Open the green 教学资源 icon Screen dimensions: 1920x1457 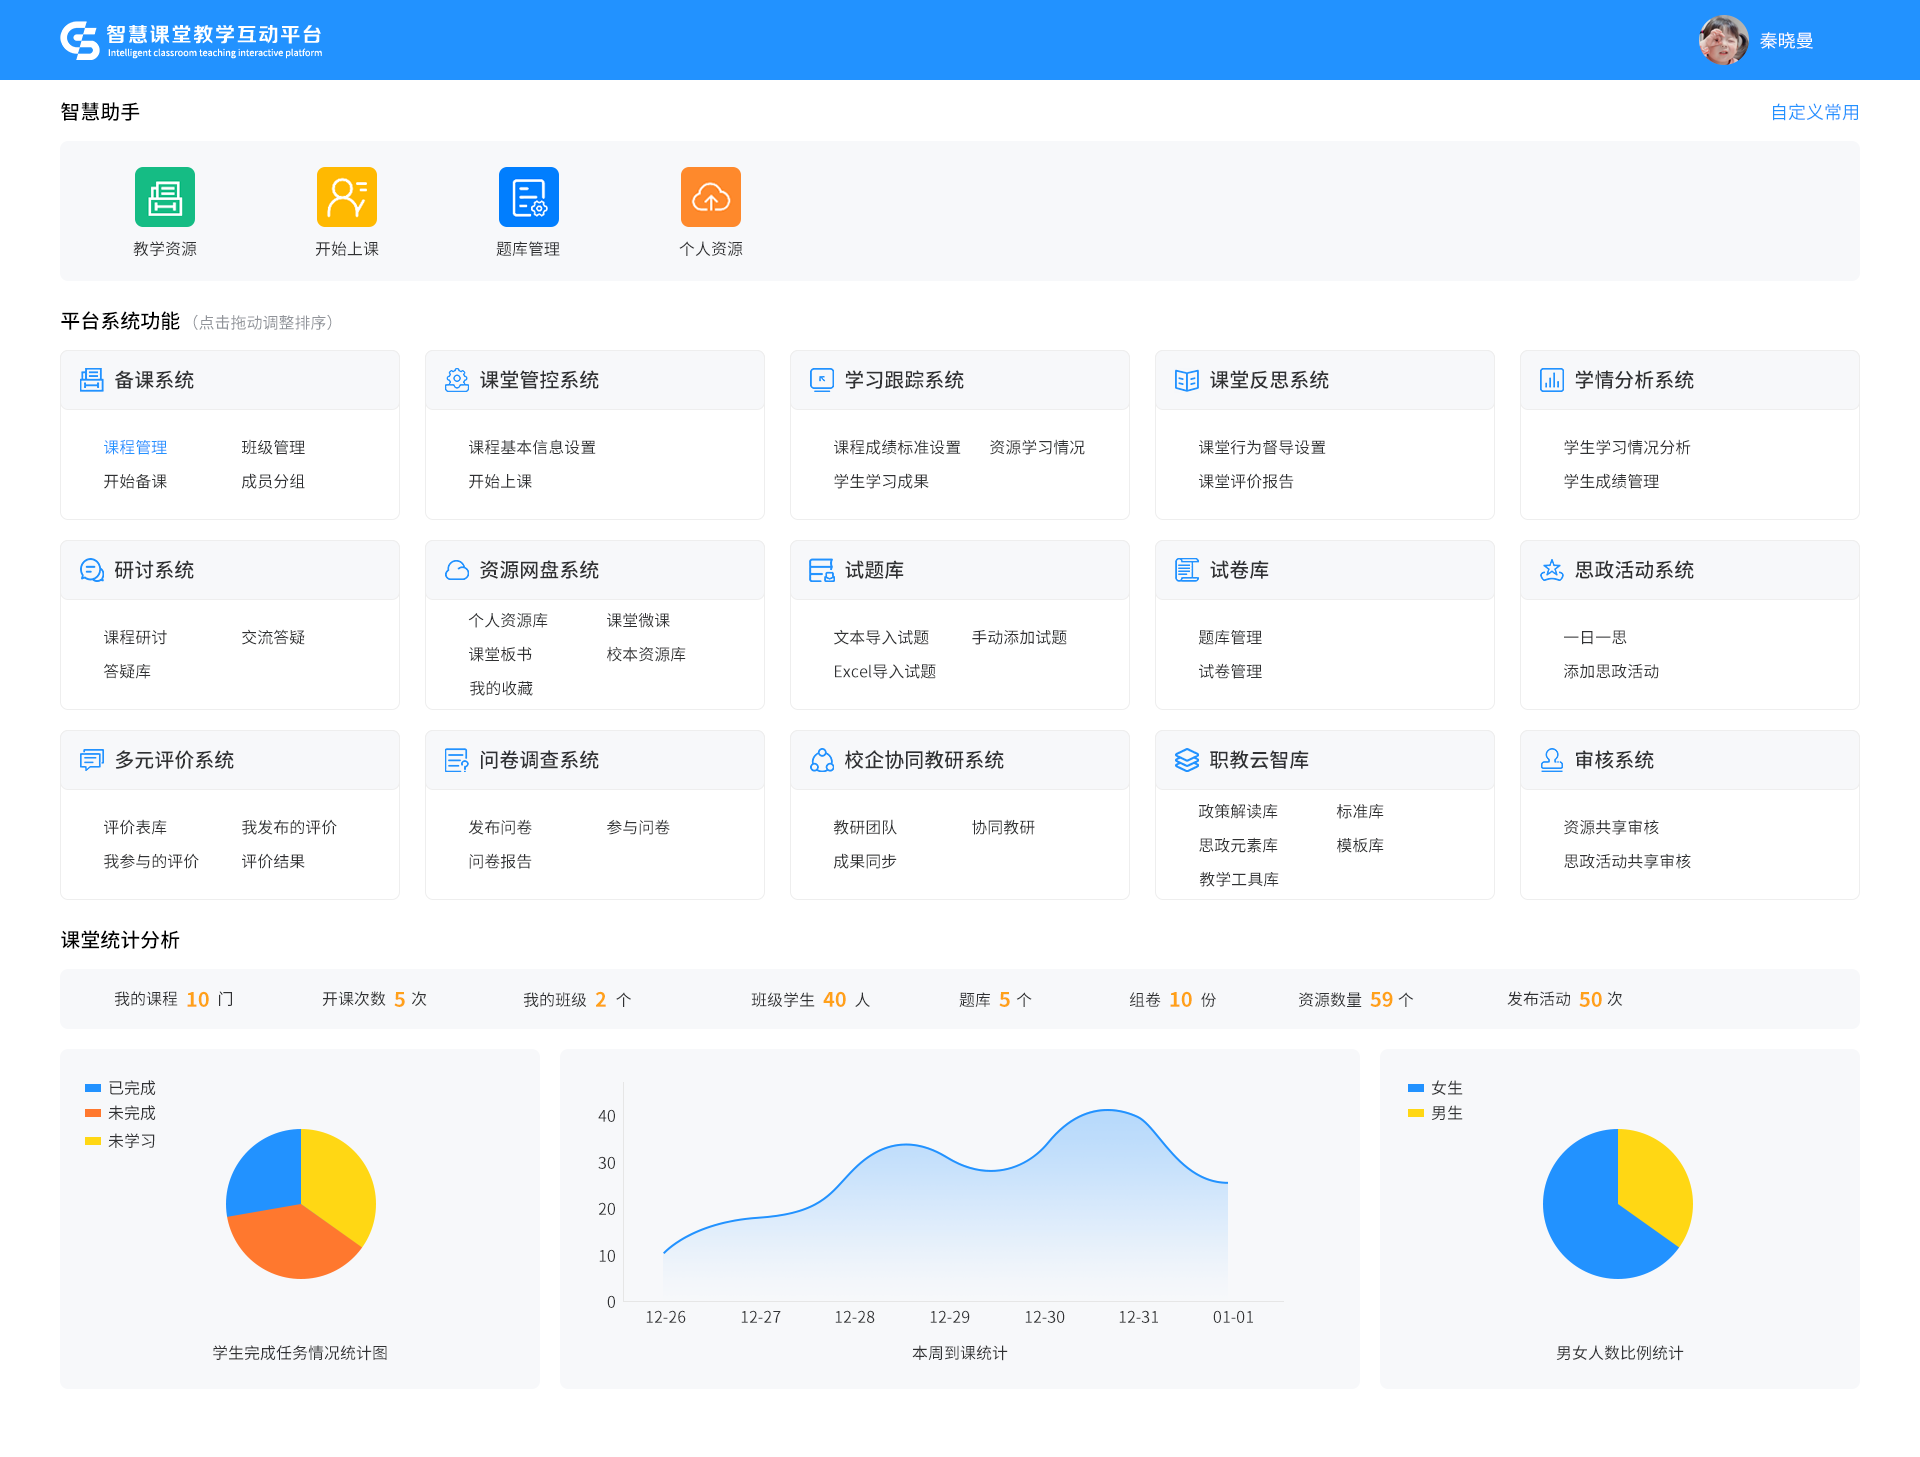pyautogui.click(x=165, y=197)
